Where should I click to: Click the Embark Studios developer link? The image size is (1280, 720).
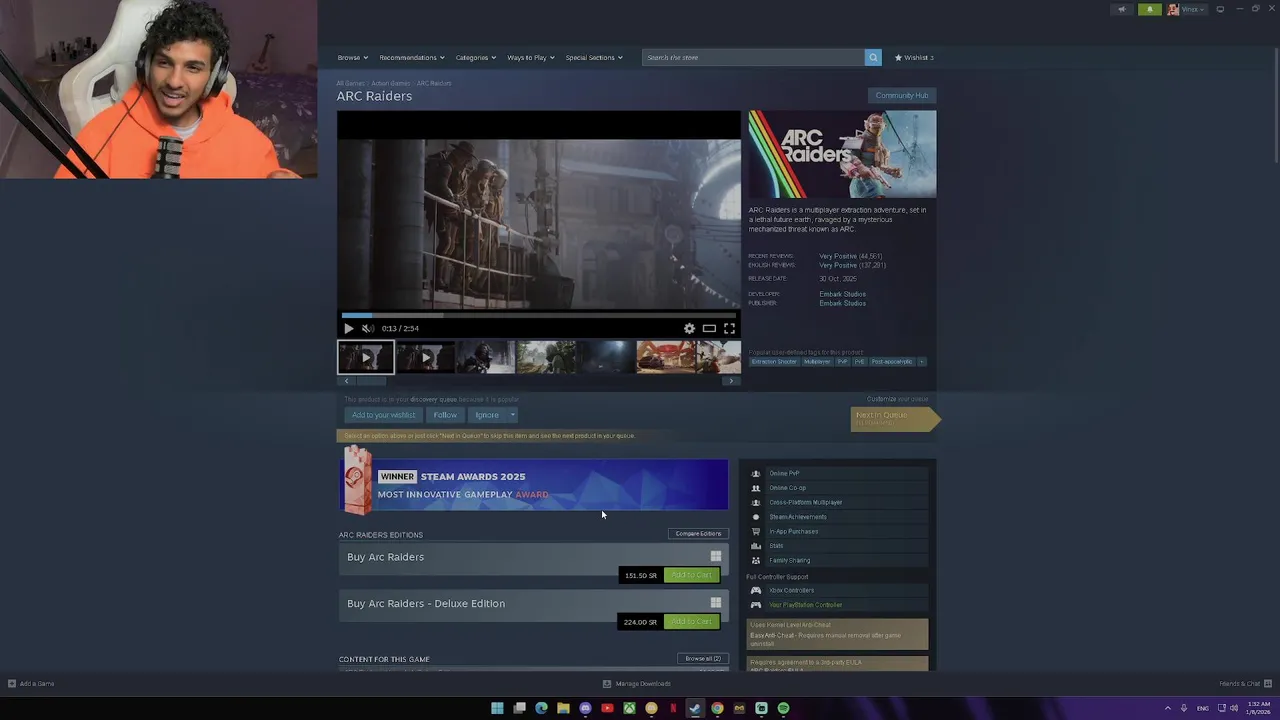[x=842, y=294]
